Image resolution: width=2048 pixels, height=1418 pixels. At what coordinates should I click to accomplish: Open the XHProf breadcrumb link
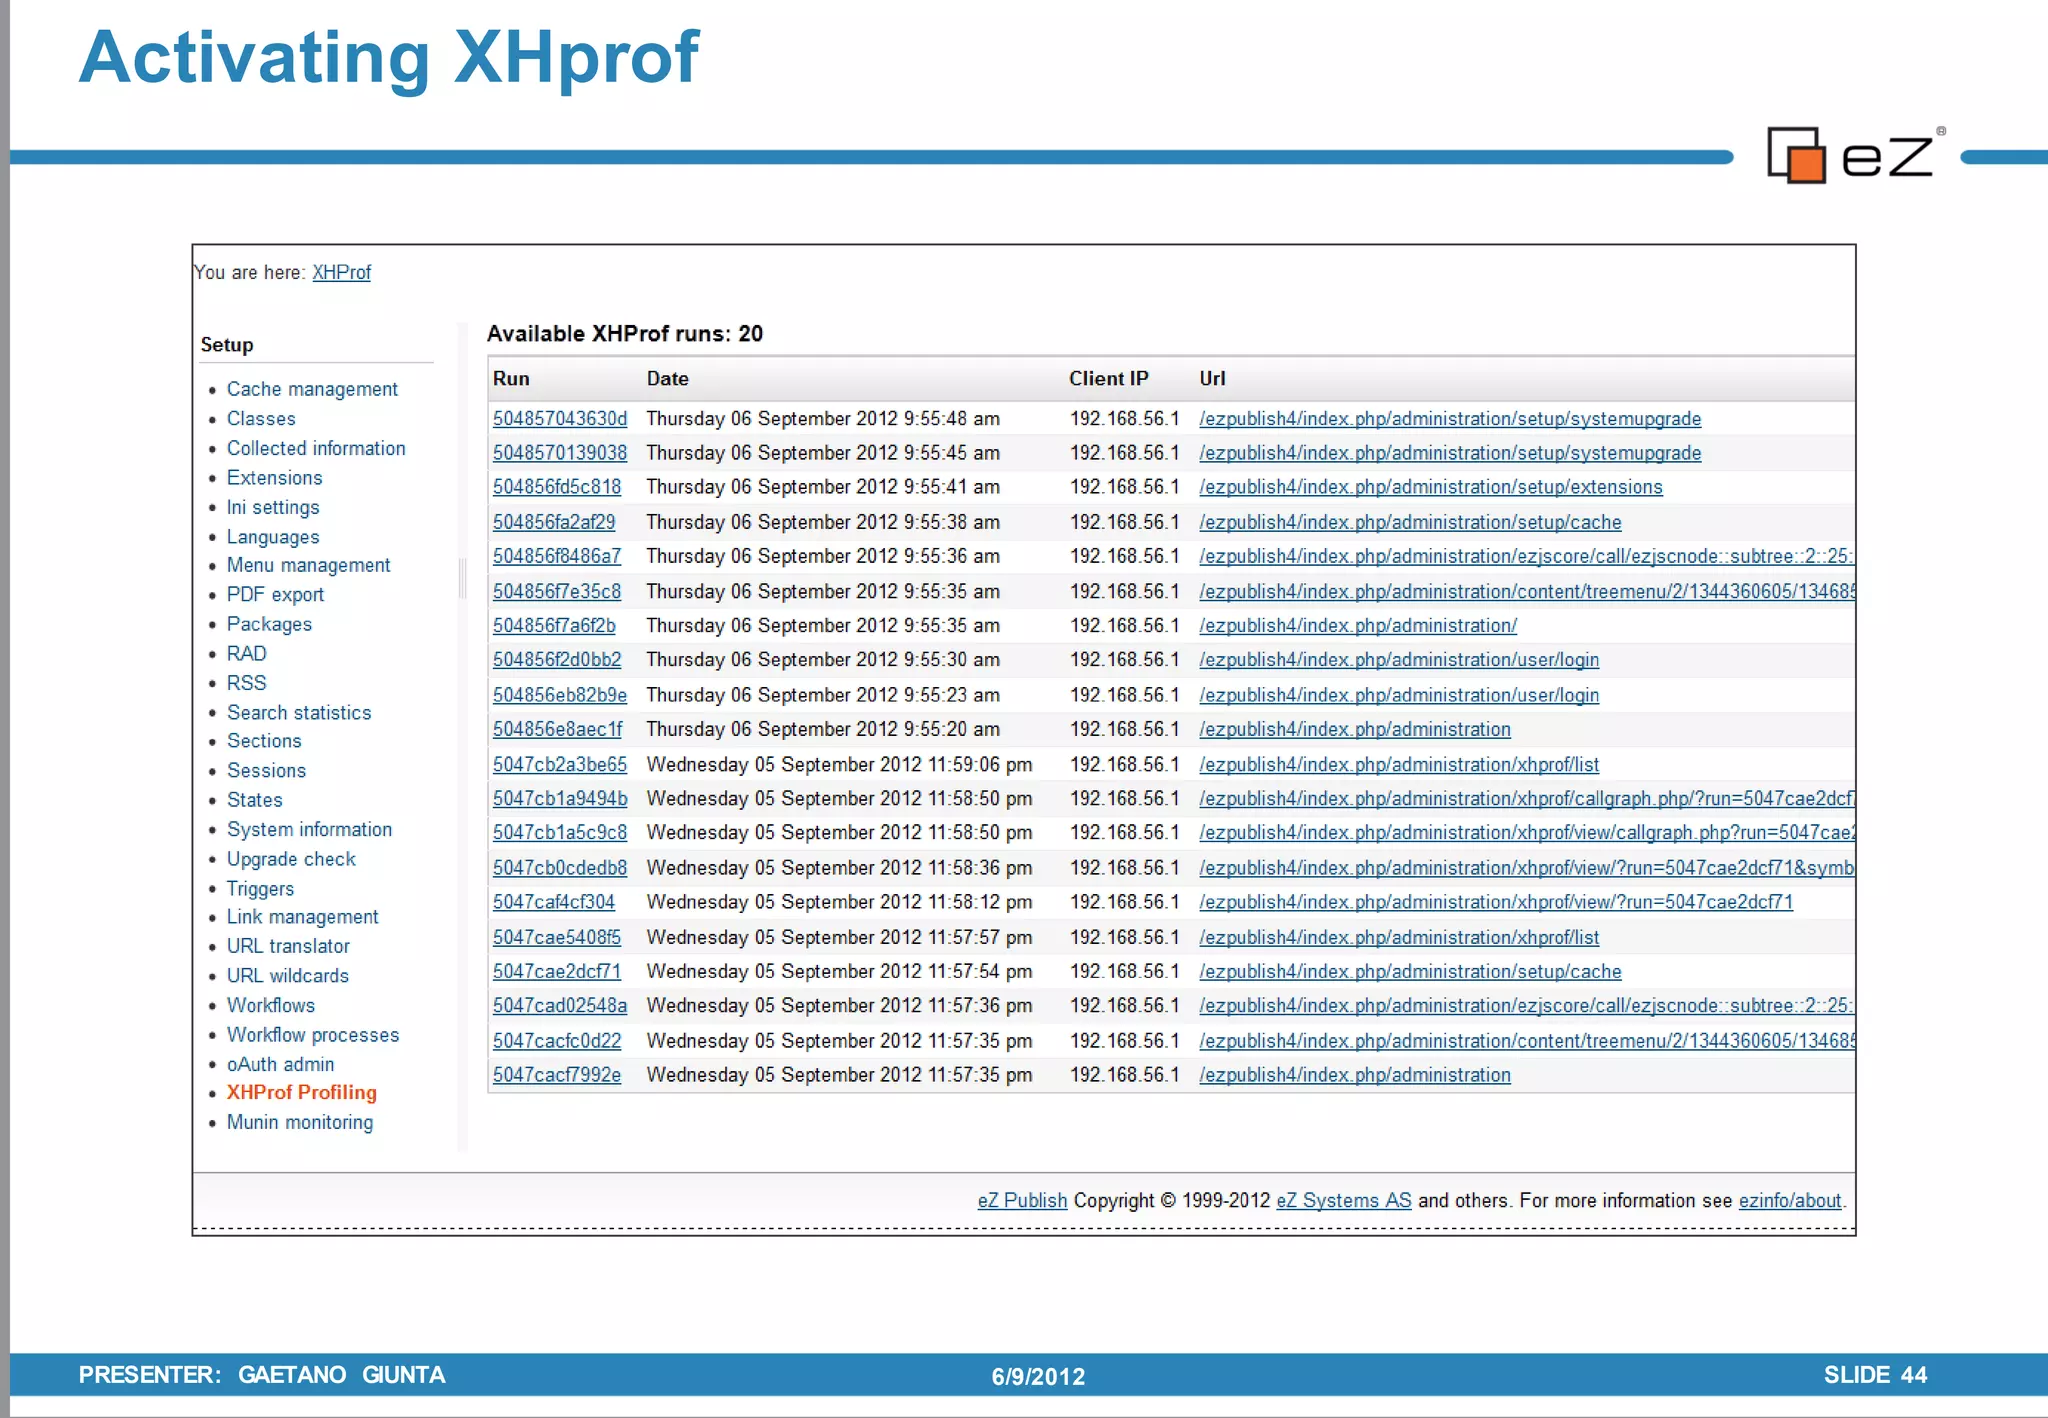[341, 272]
